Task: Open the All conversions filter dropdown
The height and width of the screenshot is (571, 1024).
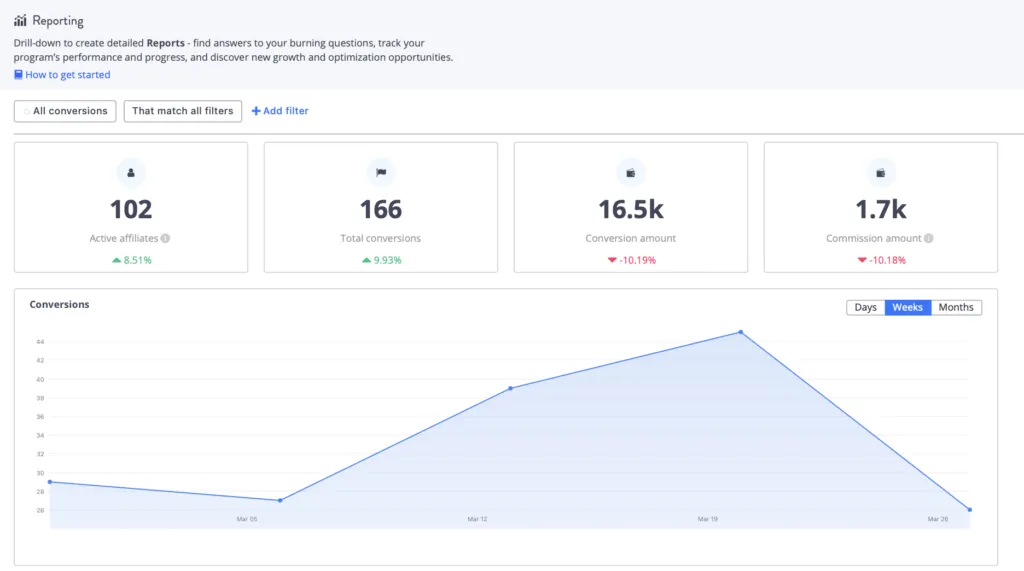Action: coord(65,111)
